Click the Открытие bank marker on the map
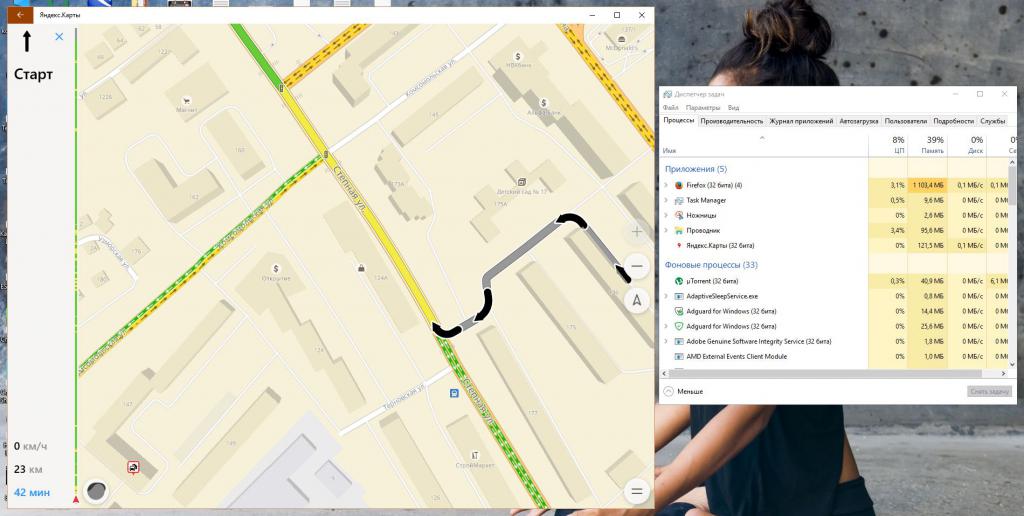 [276, 268]
